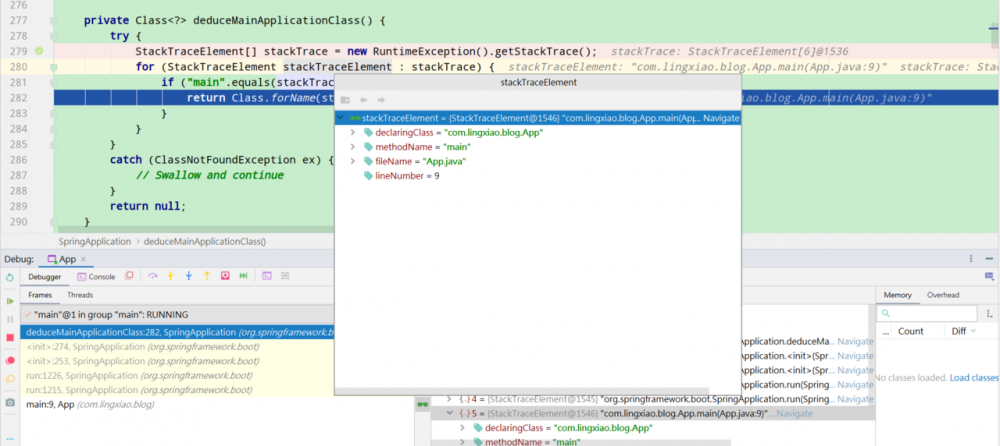Resume program with green play icon
The image size is (1000, 446).
pos(10,301)
